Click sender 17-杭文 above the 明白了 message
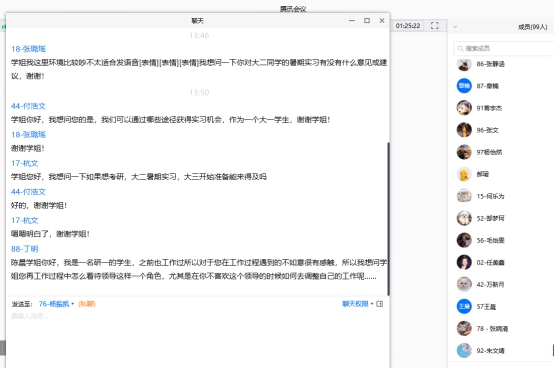Viewport: 554px width, 368px height. pos(24,220)
